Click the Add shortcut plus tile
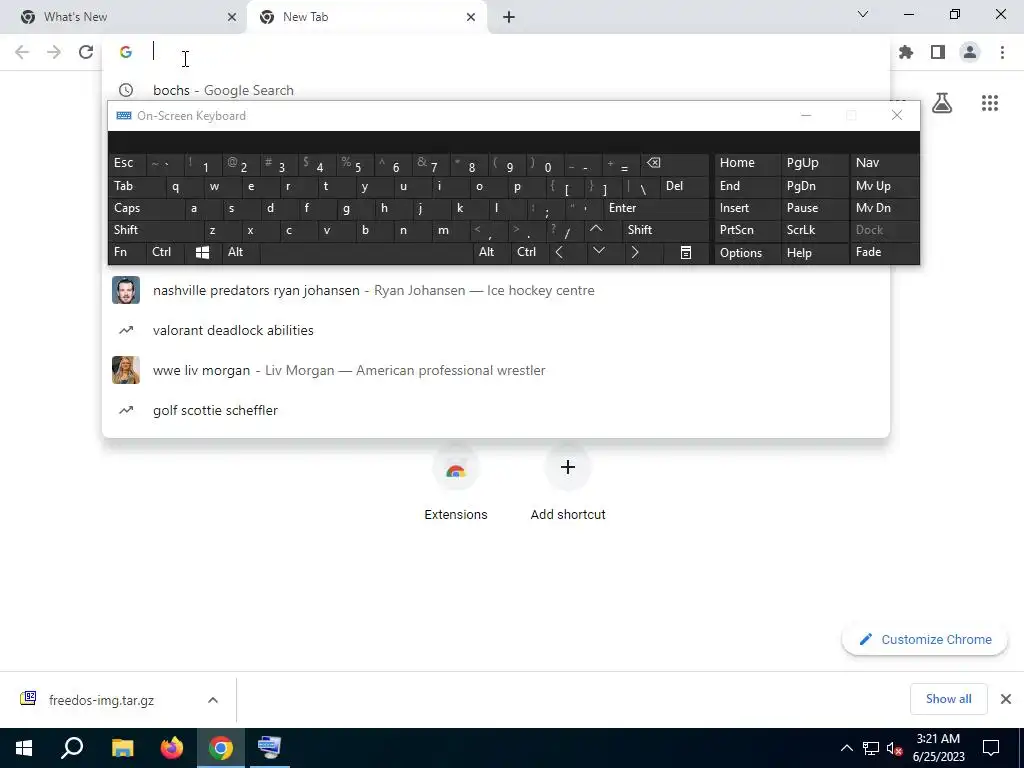The image size is (1024, 768). 568,485
